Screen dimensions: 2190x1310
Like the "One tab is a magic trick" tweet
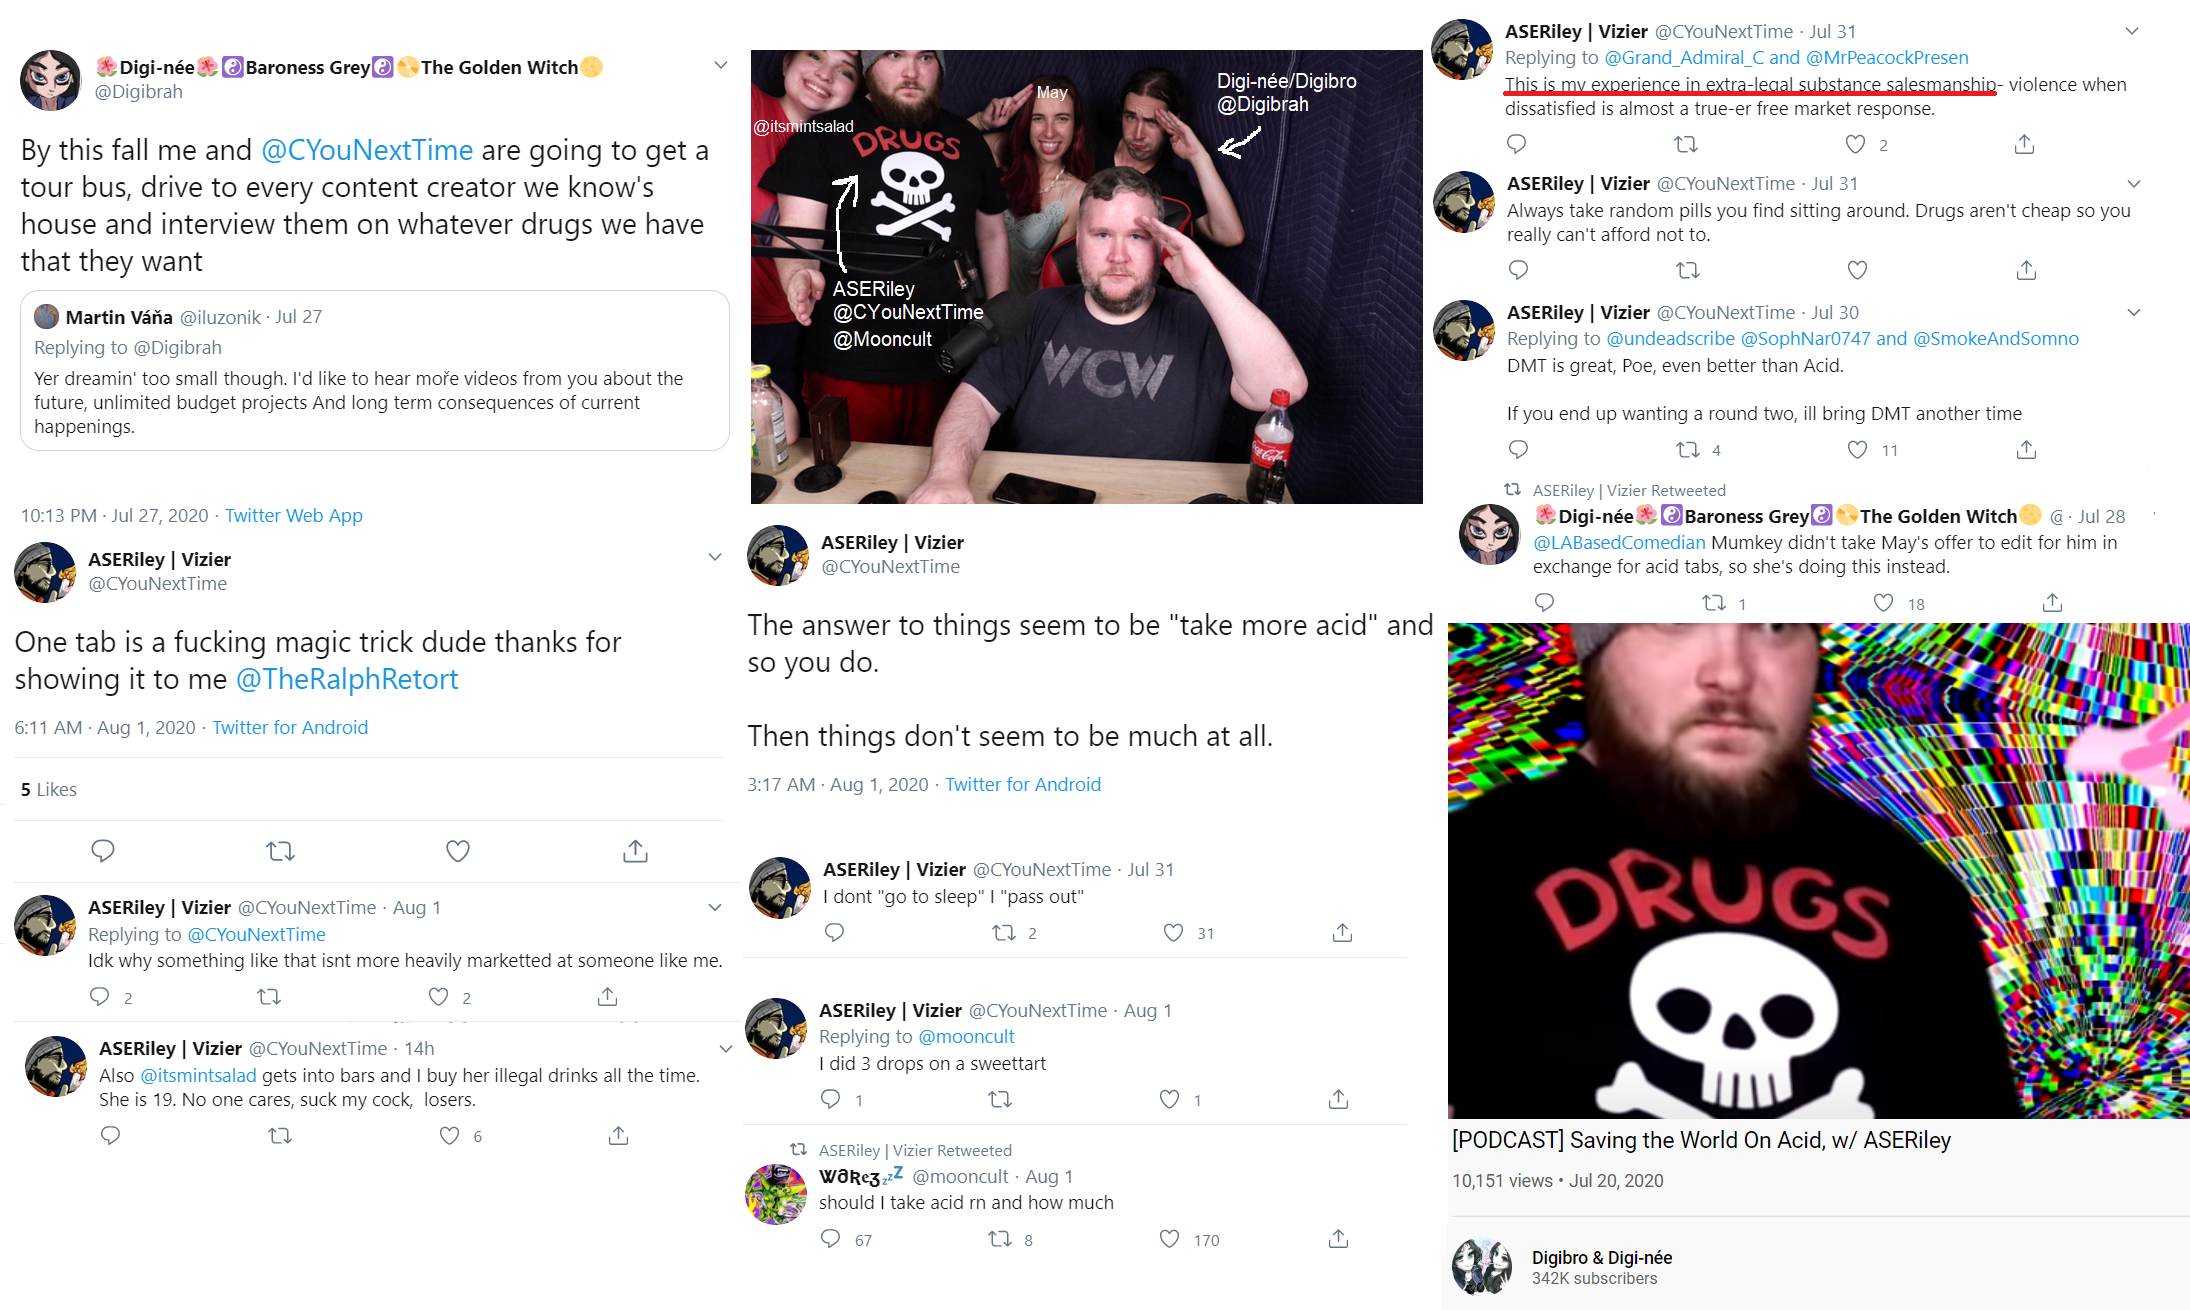[457, 851]
